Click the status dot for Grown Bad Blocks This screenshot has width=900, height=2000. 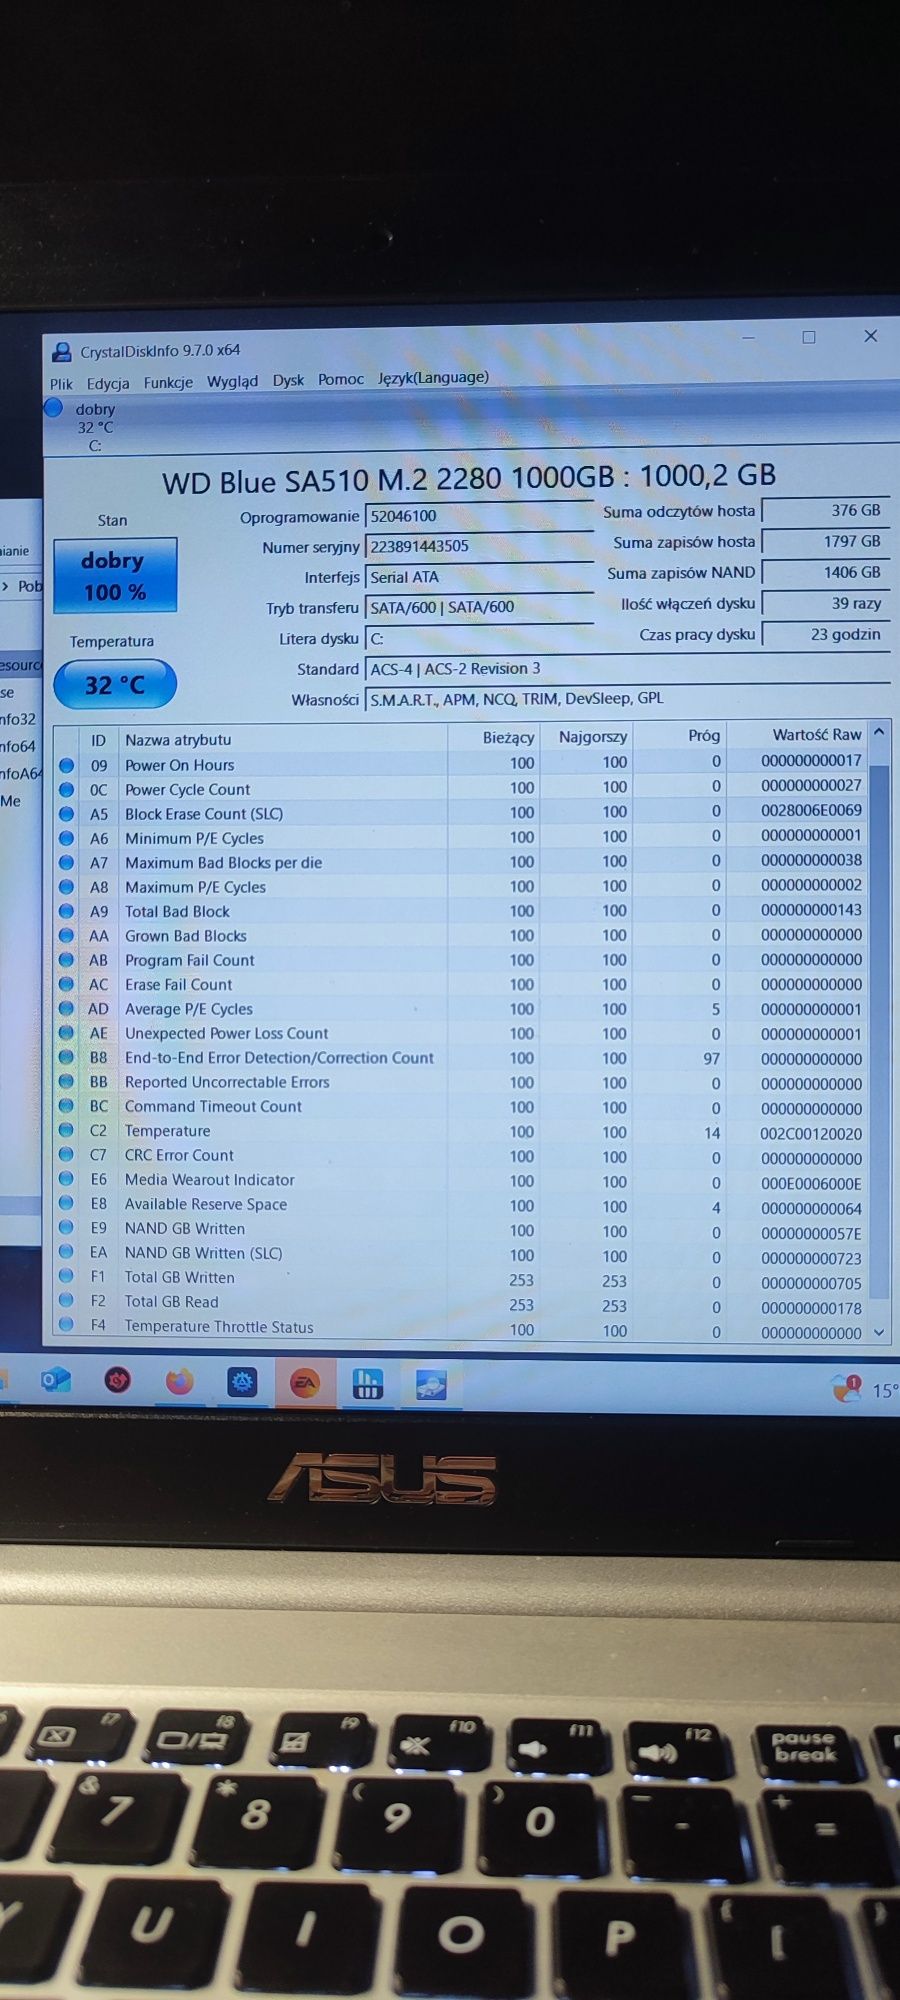(x=66, y=935)
